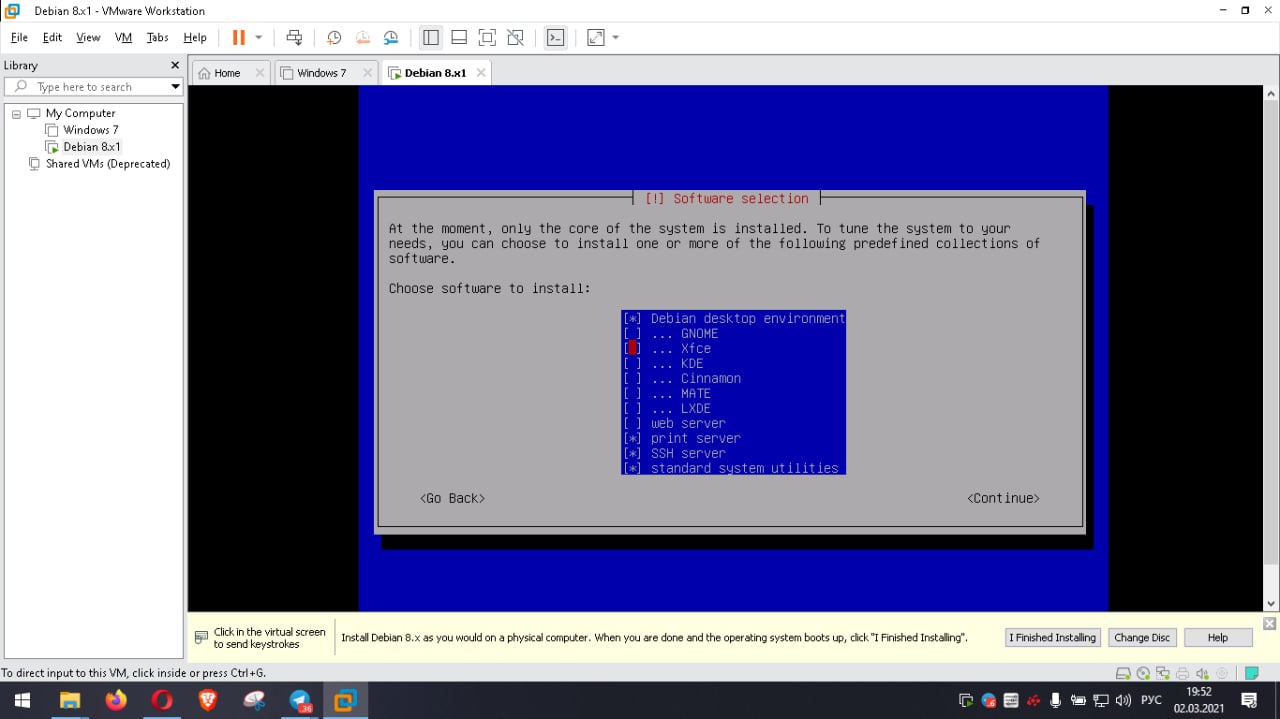Toggle the LXDE checkbox
Viewport: 1280px width, 719px height.
click(x=632, y=409)
